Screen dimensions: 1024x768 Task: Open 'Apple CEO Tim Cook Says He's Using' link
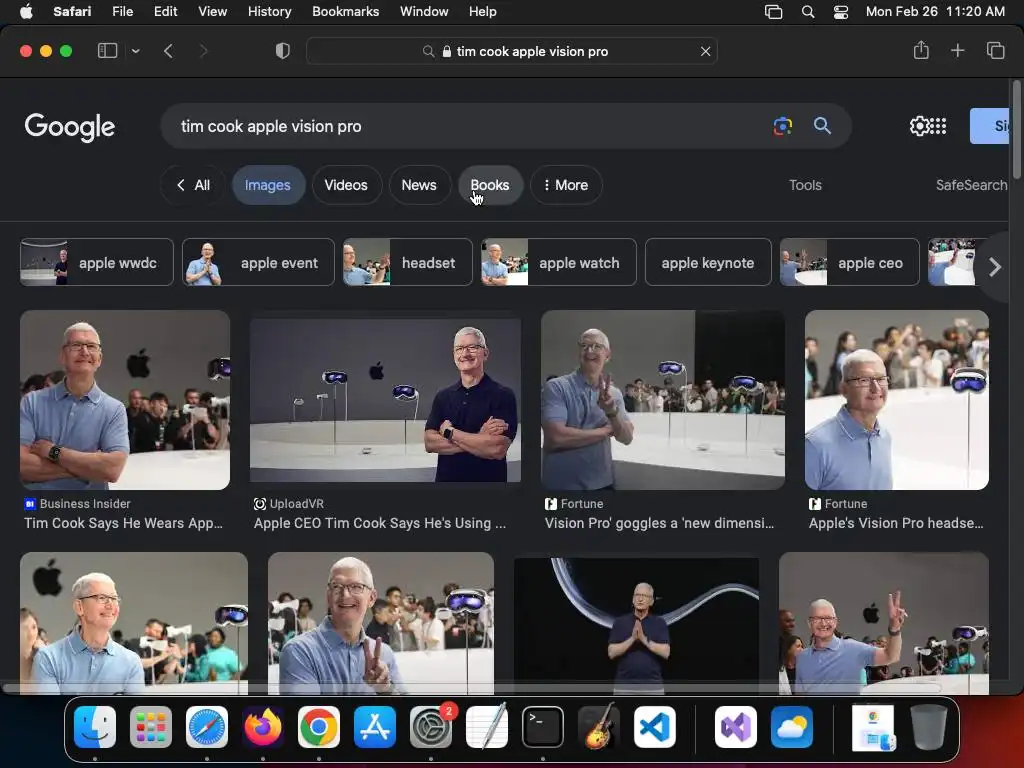click(x=380, y=523)
